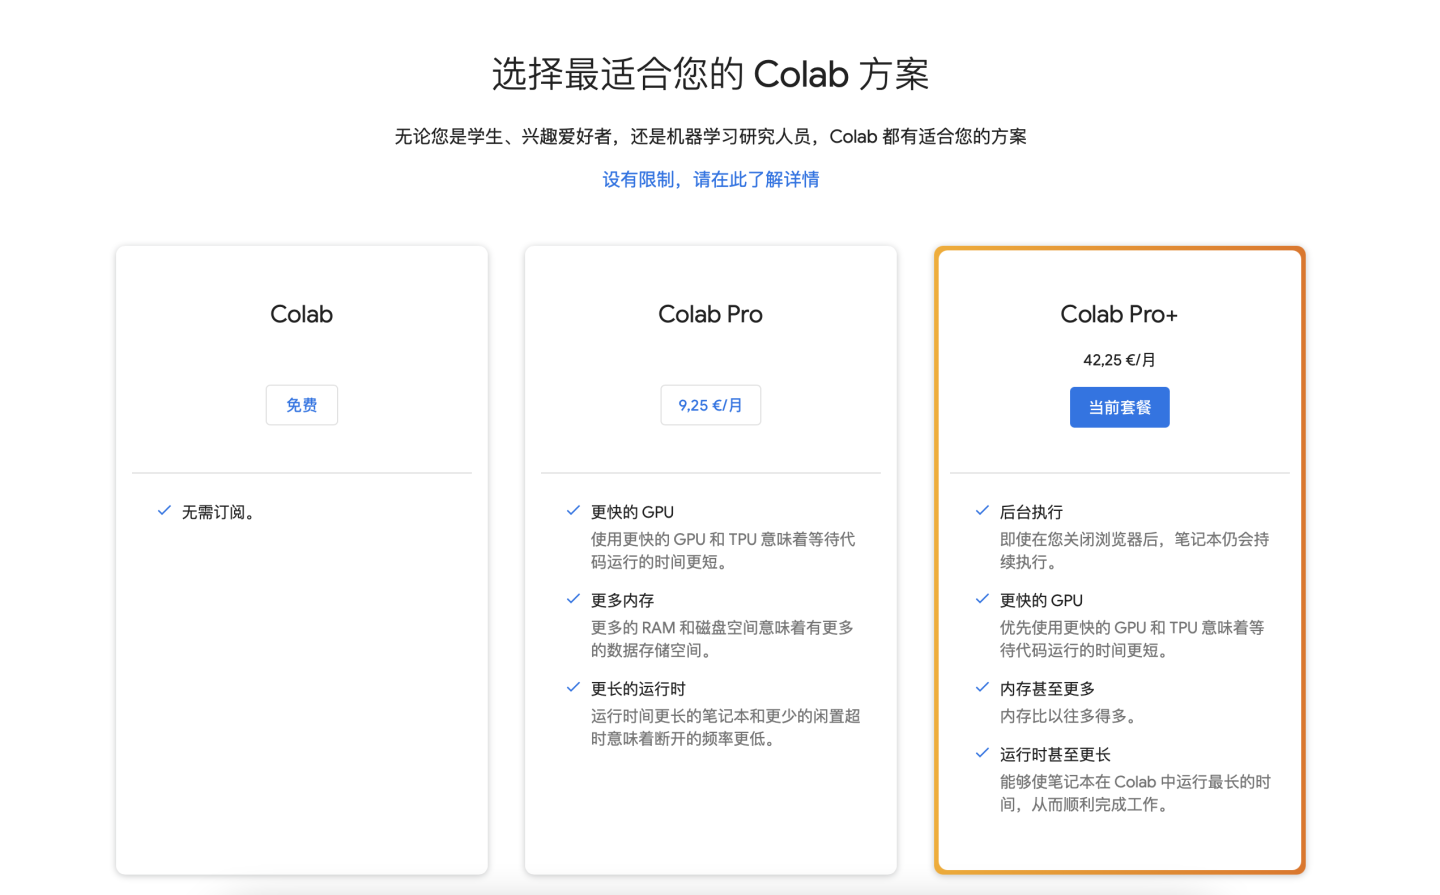Click the 42,25 €/月 price text
Image resolution: width=1440 pixels, height=895 pixels.
pos(1119,360)
